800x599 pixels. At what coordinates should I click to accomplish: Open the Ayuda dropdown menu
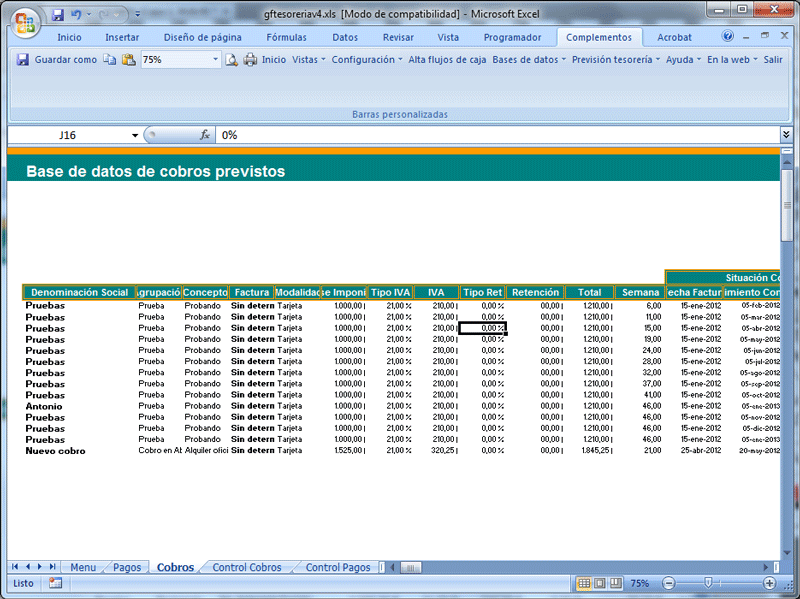pos(683,60)
